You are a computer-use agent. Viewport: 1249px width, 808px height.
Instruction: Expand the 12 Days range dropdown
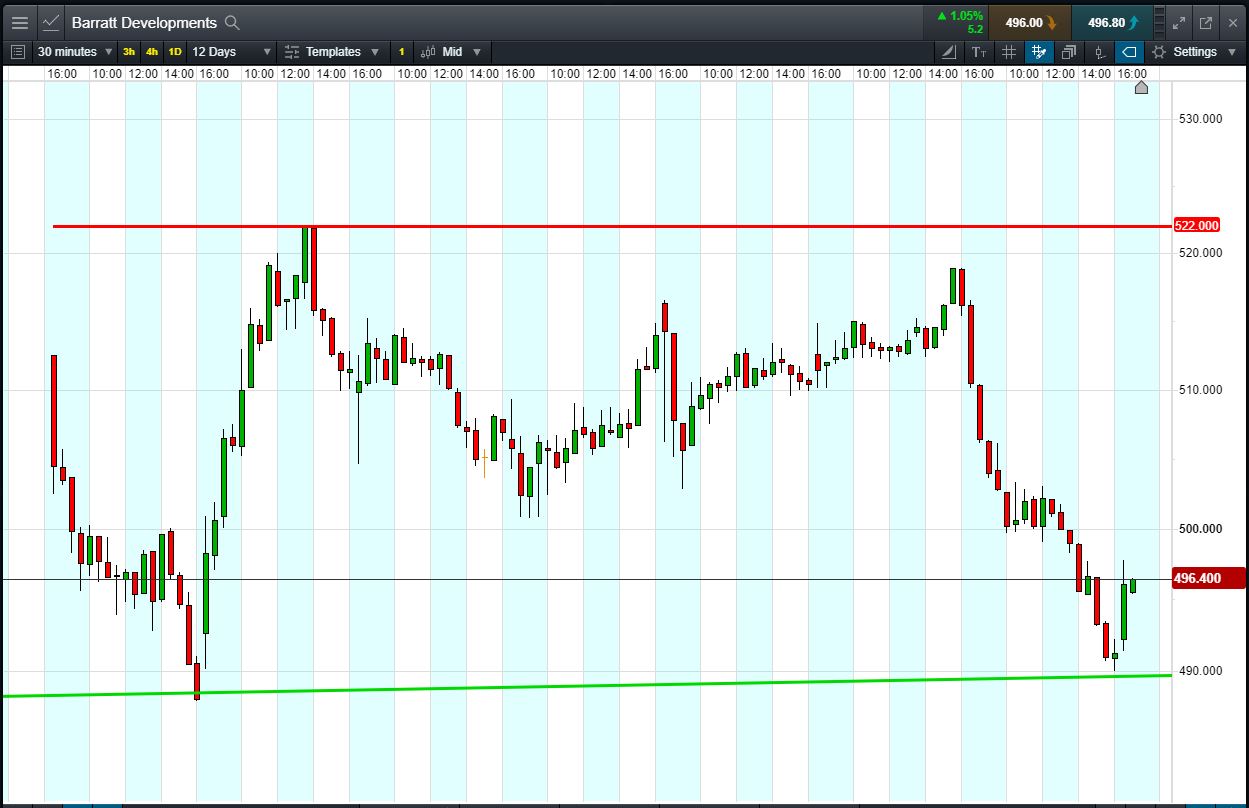232,52
